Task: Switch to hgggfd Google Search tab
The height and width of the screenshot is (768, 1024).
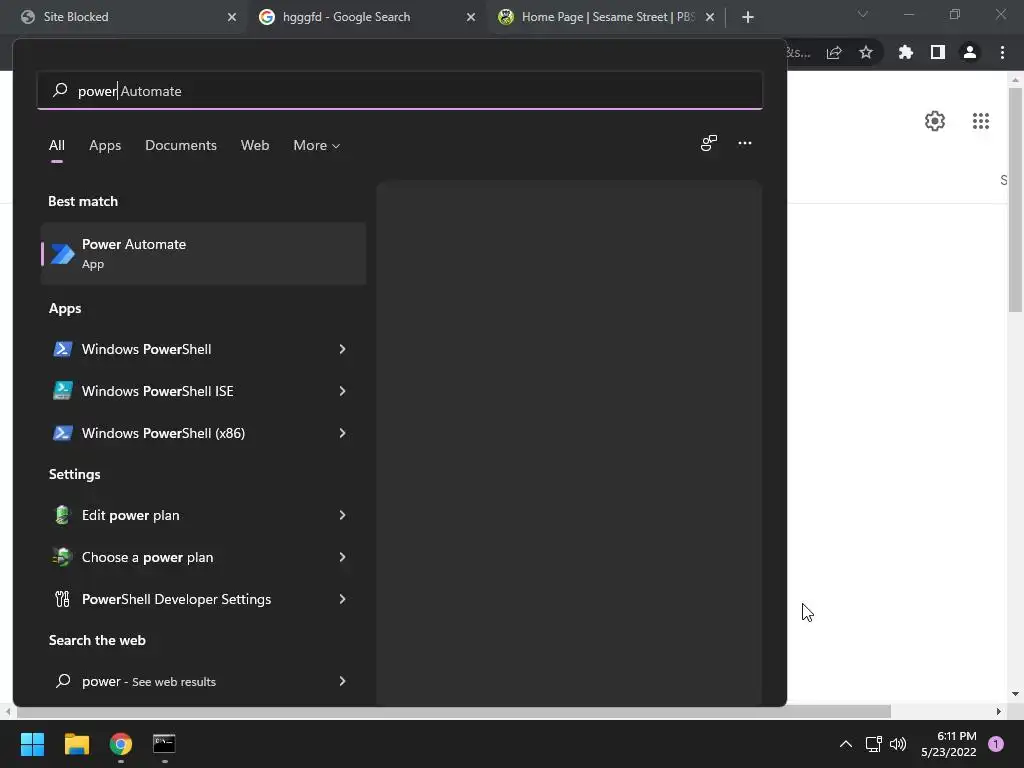Action: (x=366, y=17)
